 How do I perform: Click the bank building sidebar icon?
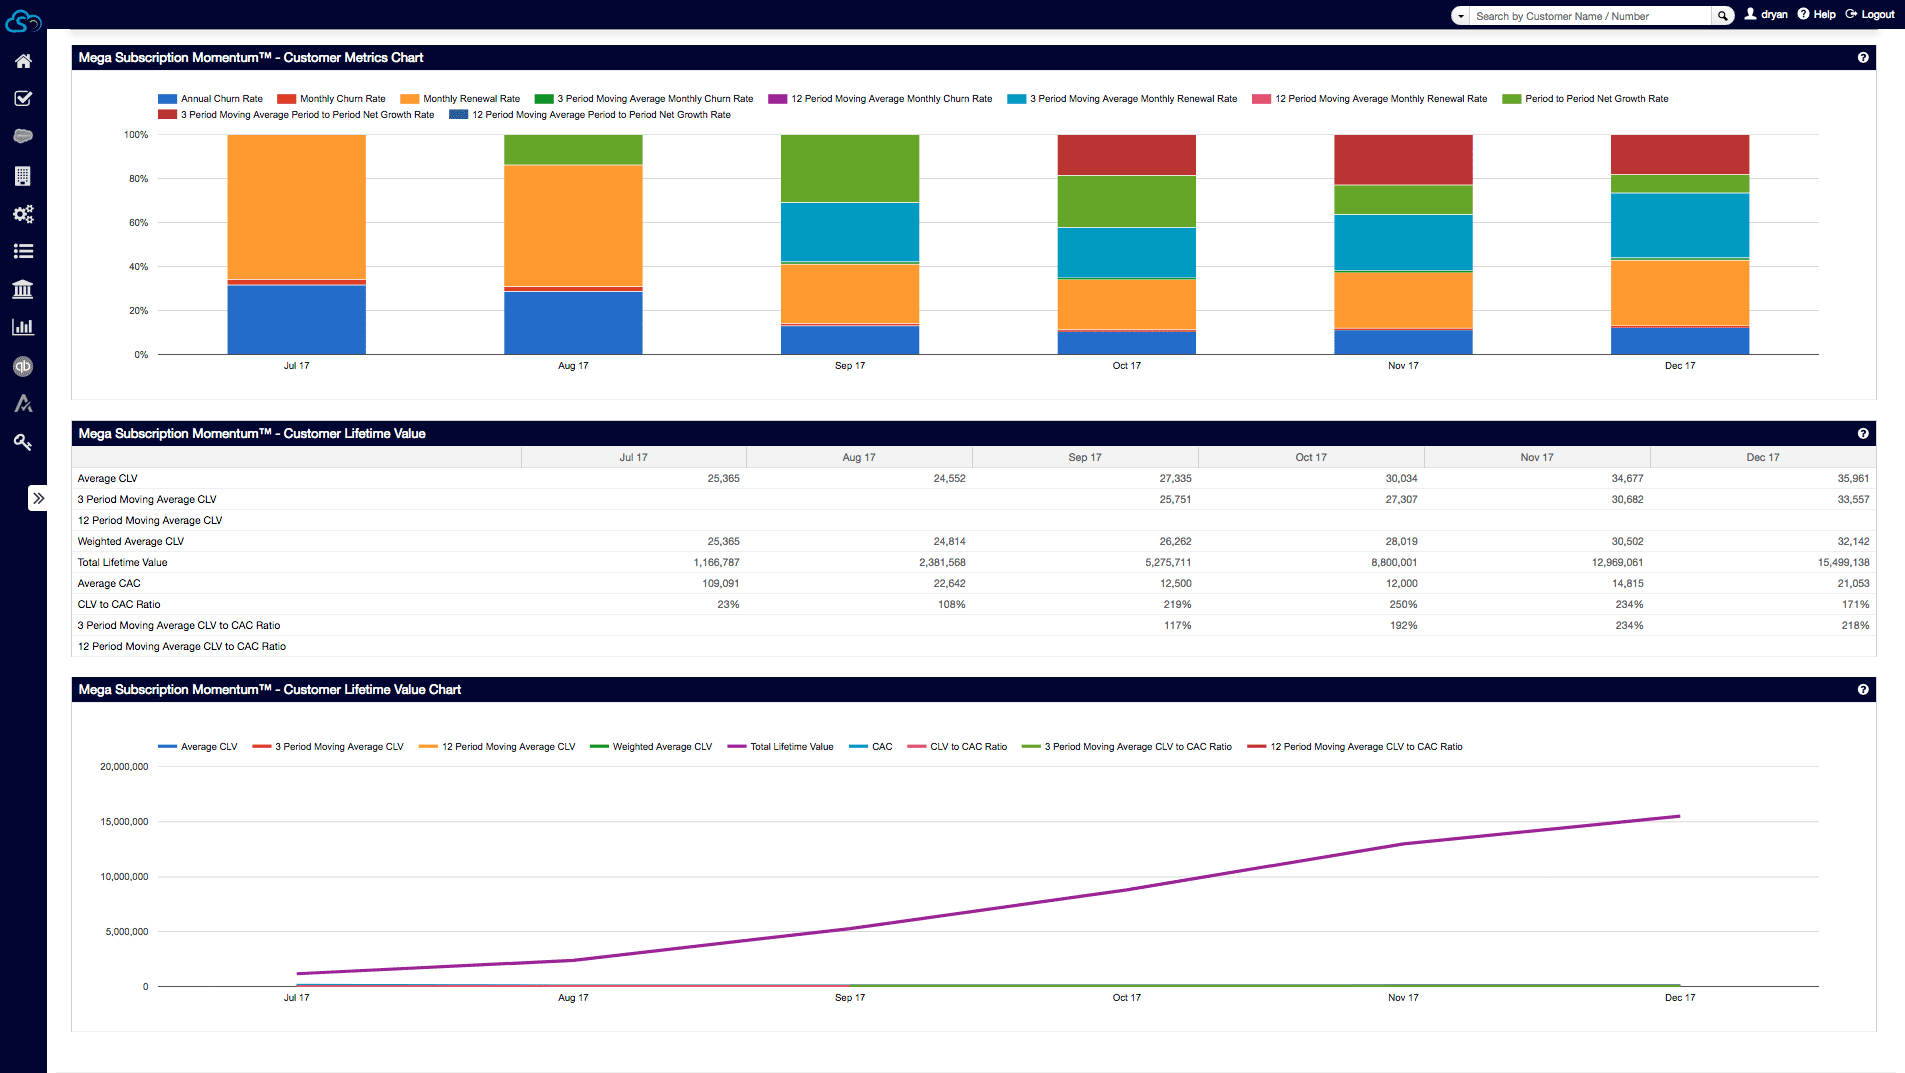23,290
